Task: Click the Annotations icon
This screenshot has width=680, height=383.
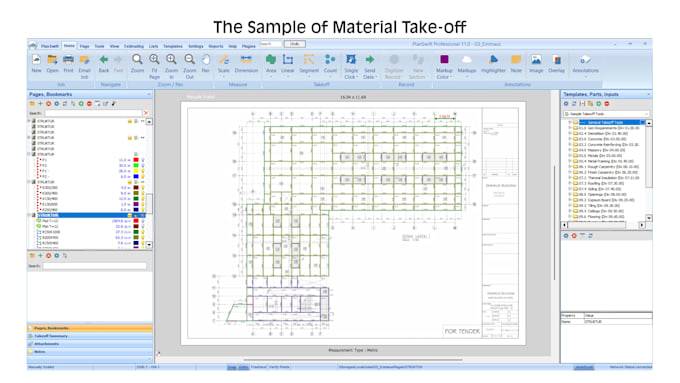Action: coord(585,59)
